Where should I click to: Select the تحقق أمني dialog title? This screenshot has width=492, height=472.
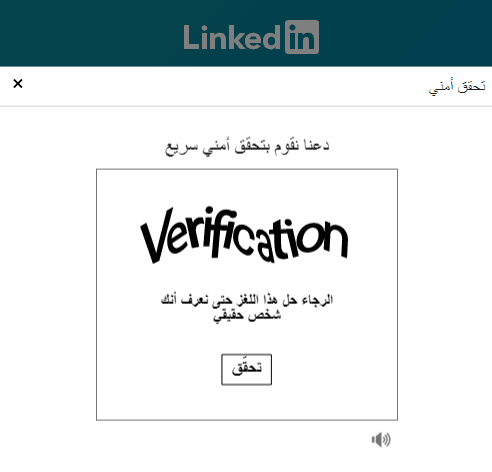457,87
